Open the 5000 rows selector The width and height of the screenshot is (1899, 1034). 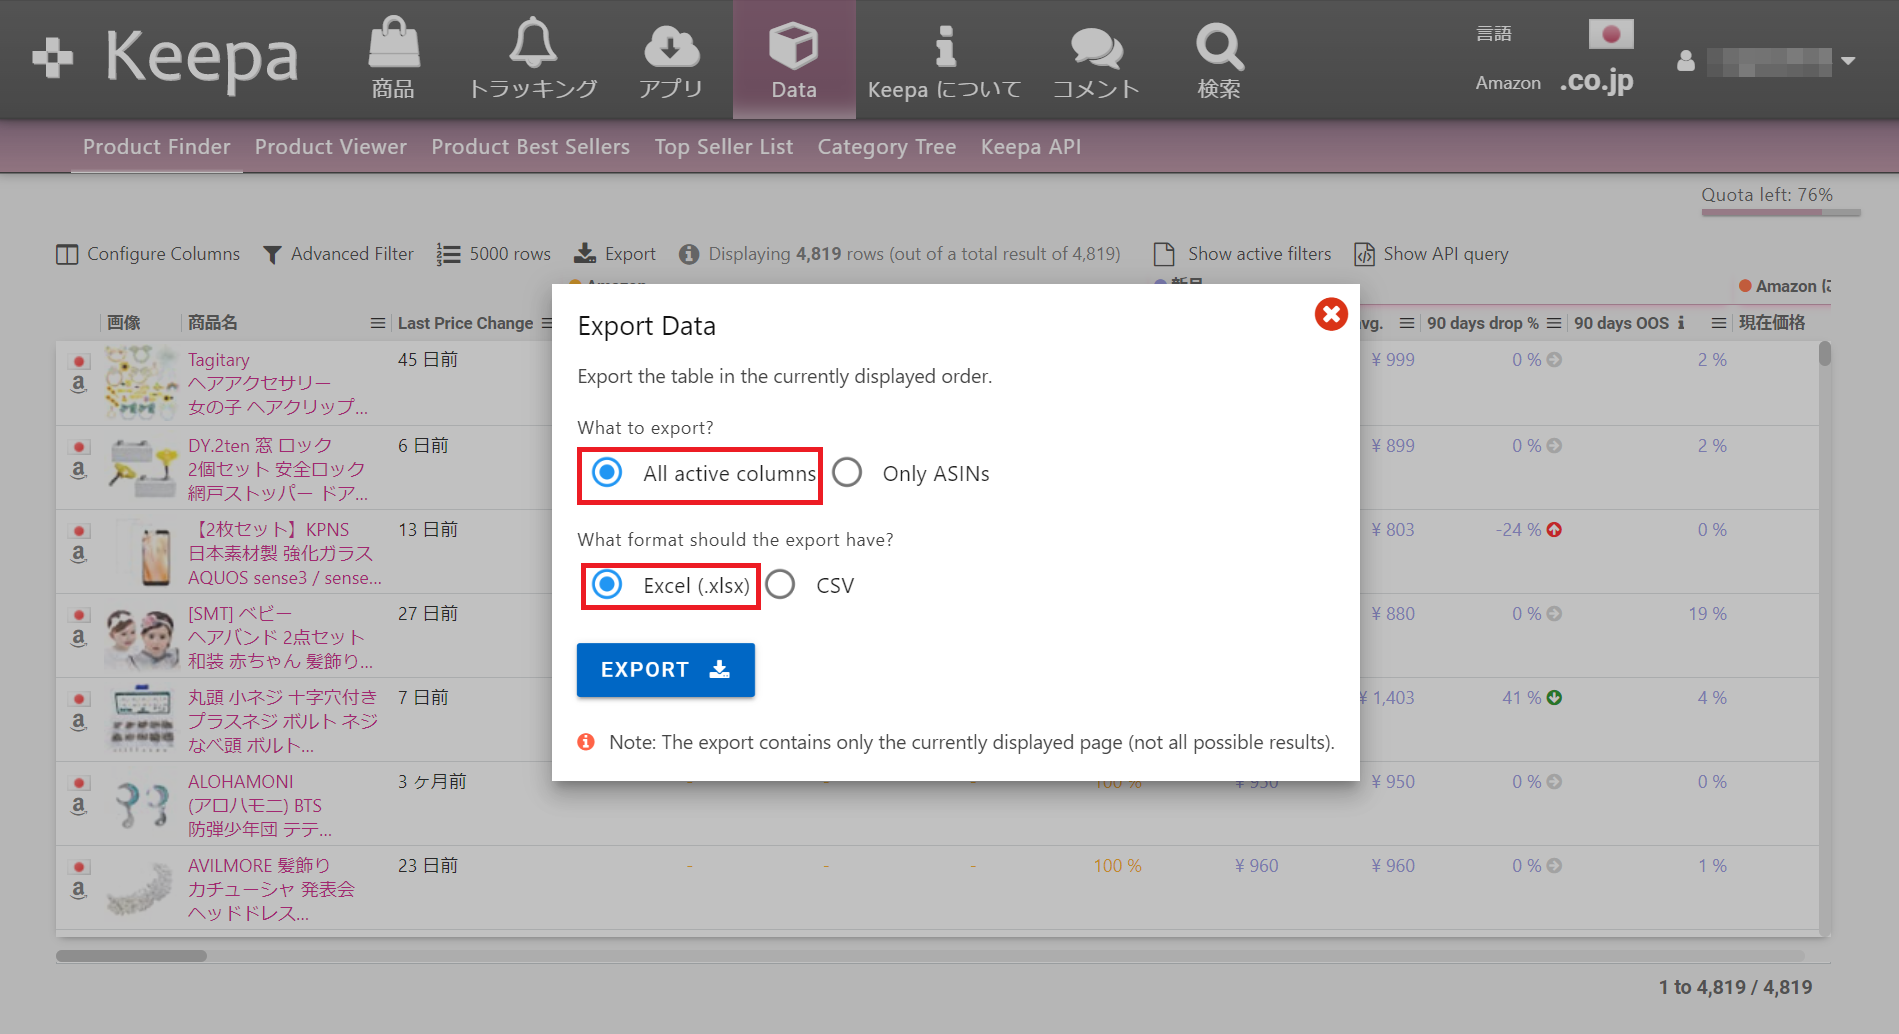pos(494,254)
